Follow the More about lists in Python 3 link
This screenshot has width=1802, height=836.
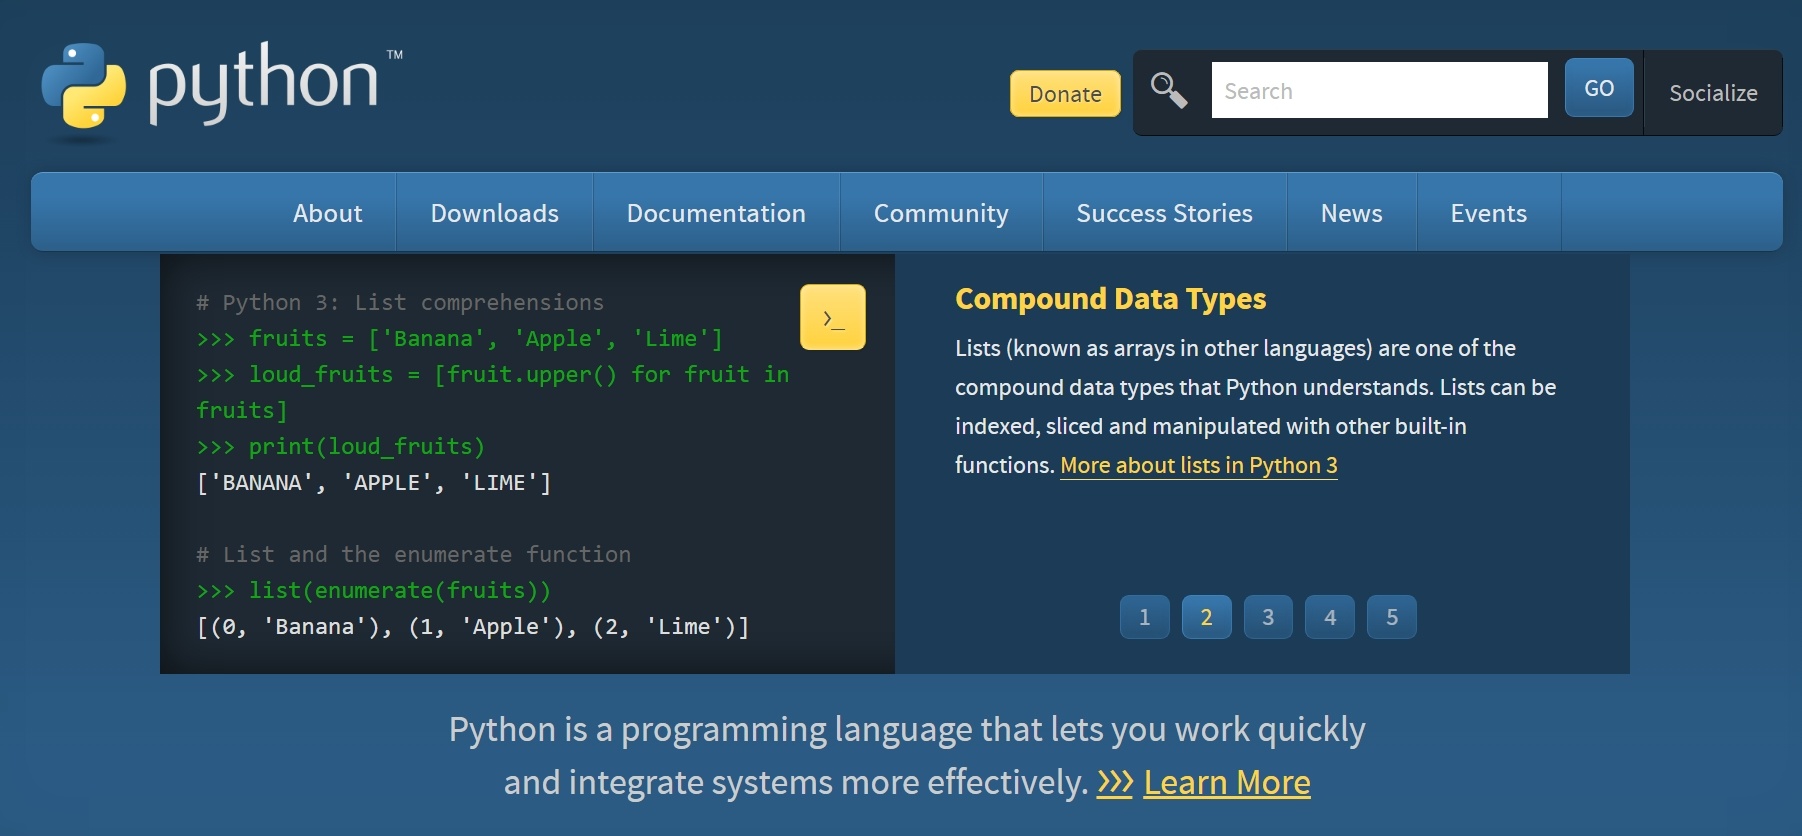click(x=1198, y=466)
